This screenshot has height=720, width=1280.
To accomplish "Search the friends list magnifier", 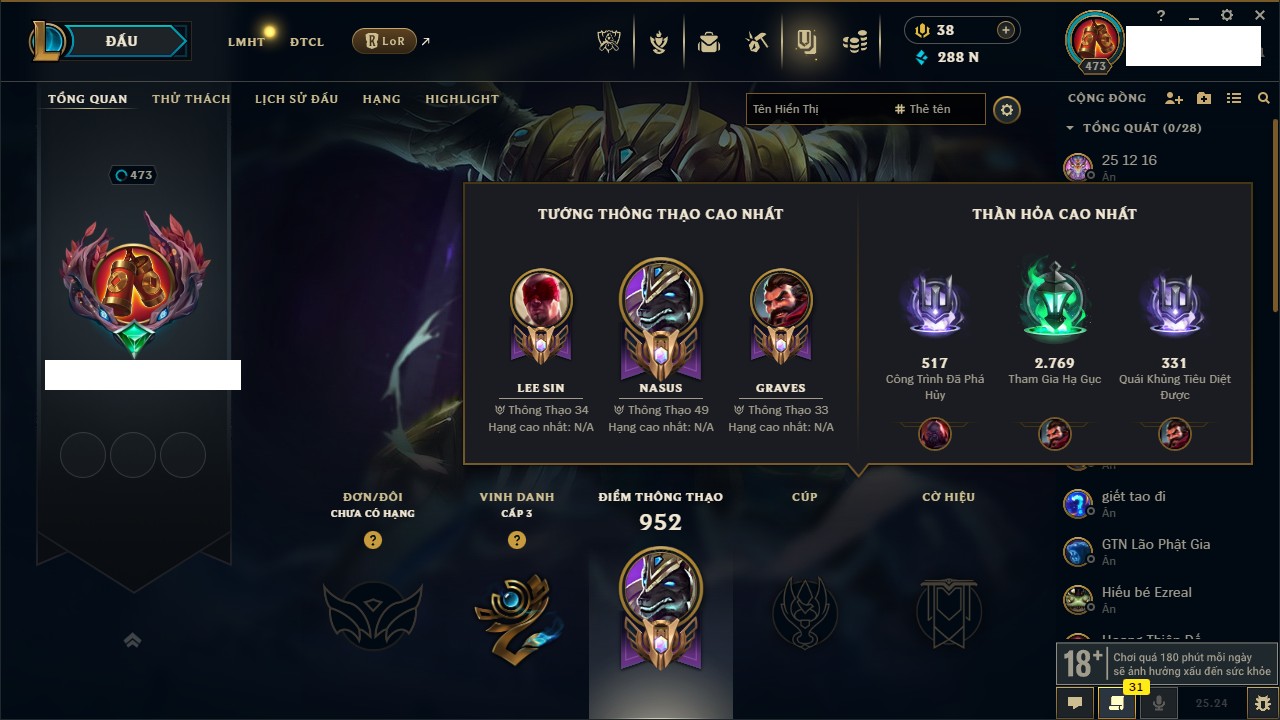I will pyautogui.click(x=1264, y=98).
